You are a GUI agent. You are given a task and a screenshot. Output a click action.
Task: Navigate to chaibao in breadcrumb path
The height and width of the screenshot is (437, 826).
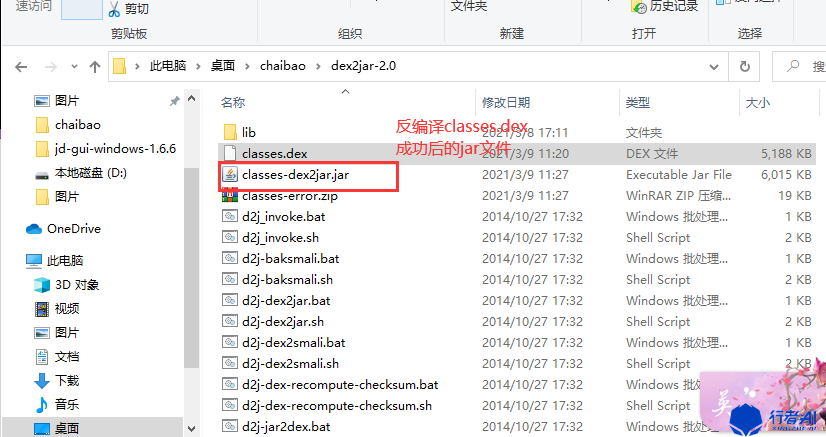283,66
